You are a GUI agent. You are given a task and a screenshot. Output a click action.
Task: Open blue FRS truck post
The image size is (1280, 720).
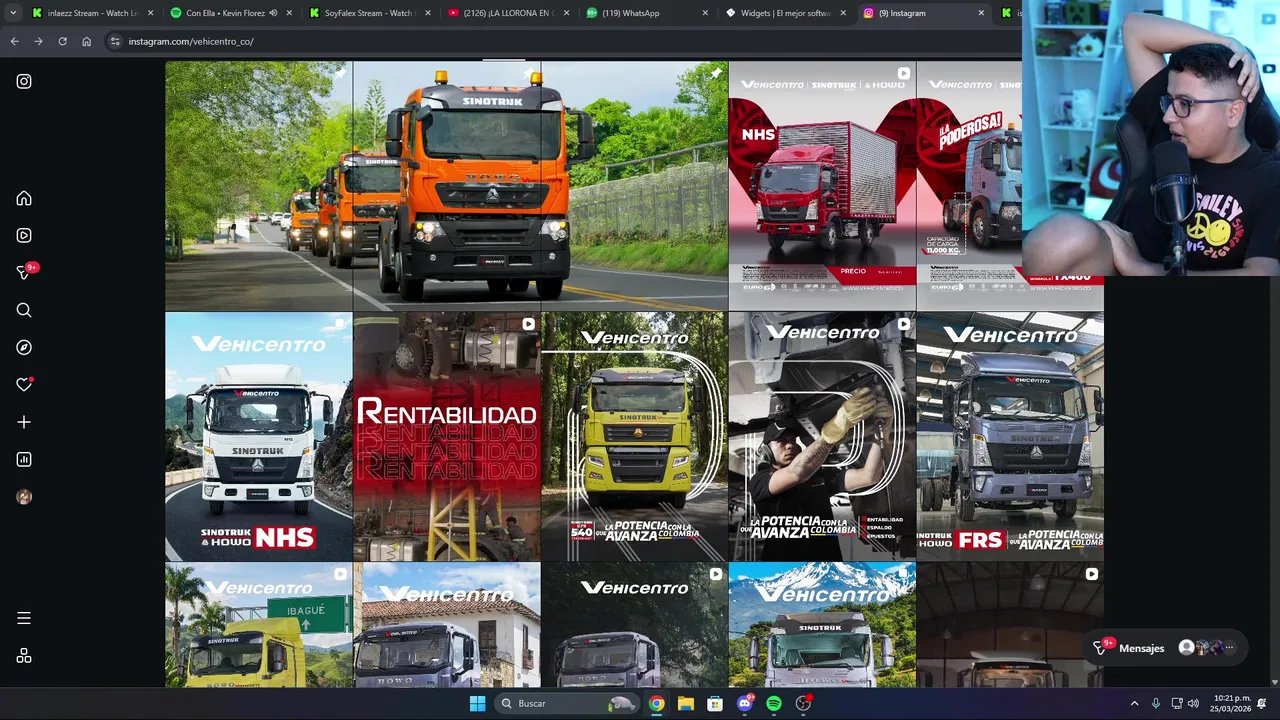click(1010, 436)
